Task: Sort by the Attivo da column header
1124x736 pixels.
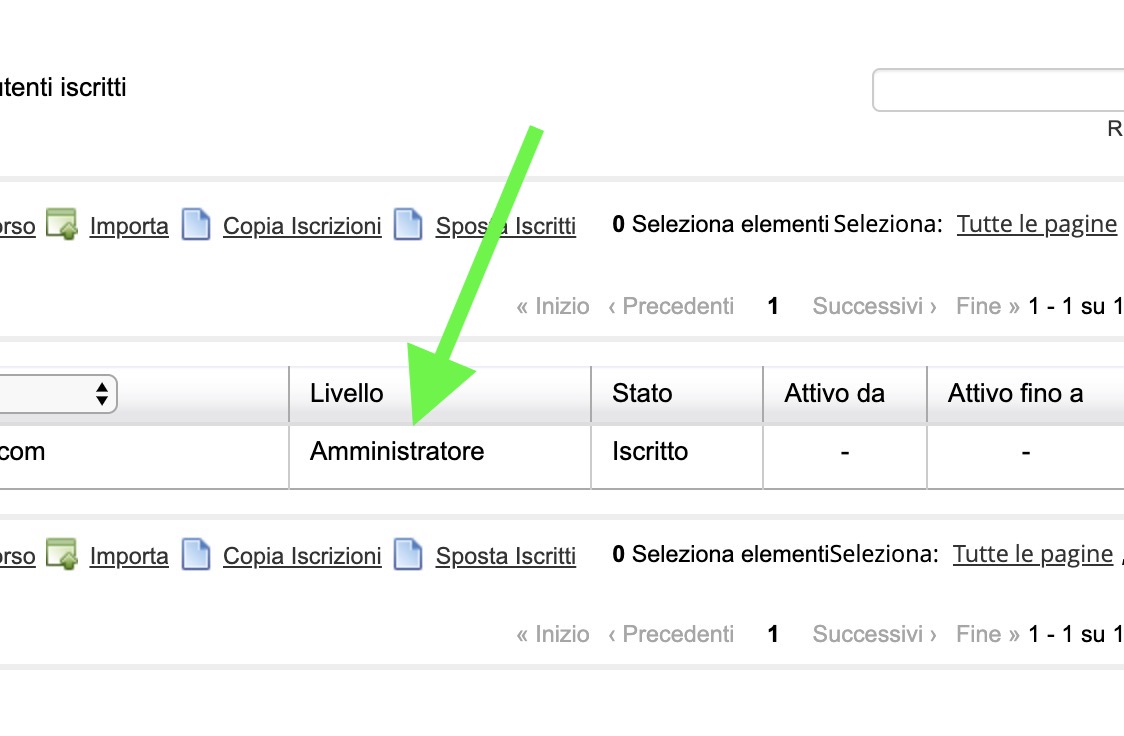Action: (x=834, y=393)
